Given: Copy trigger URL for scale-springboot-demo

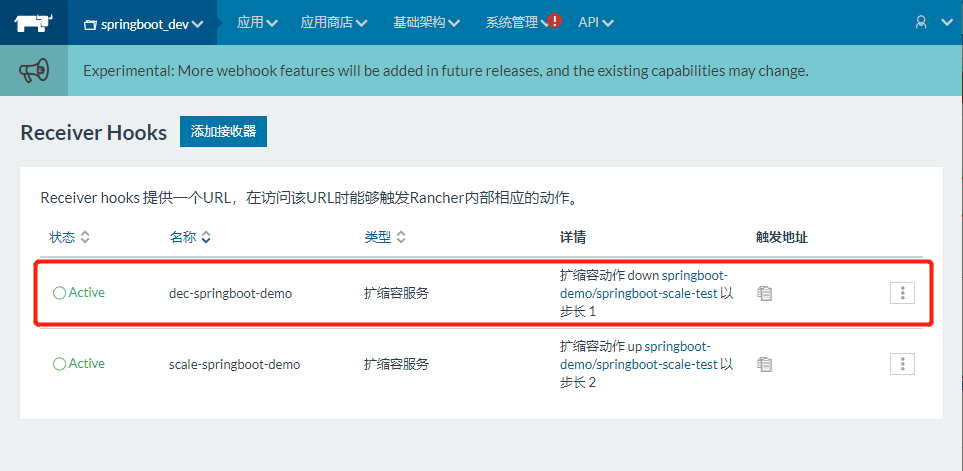Looking at the screenshot, I should coord(765,364).
